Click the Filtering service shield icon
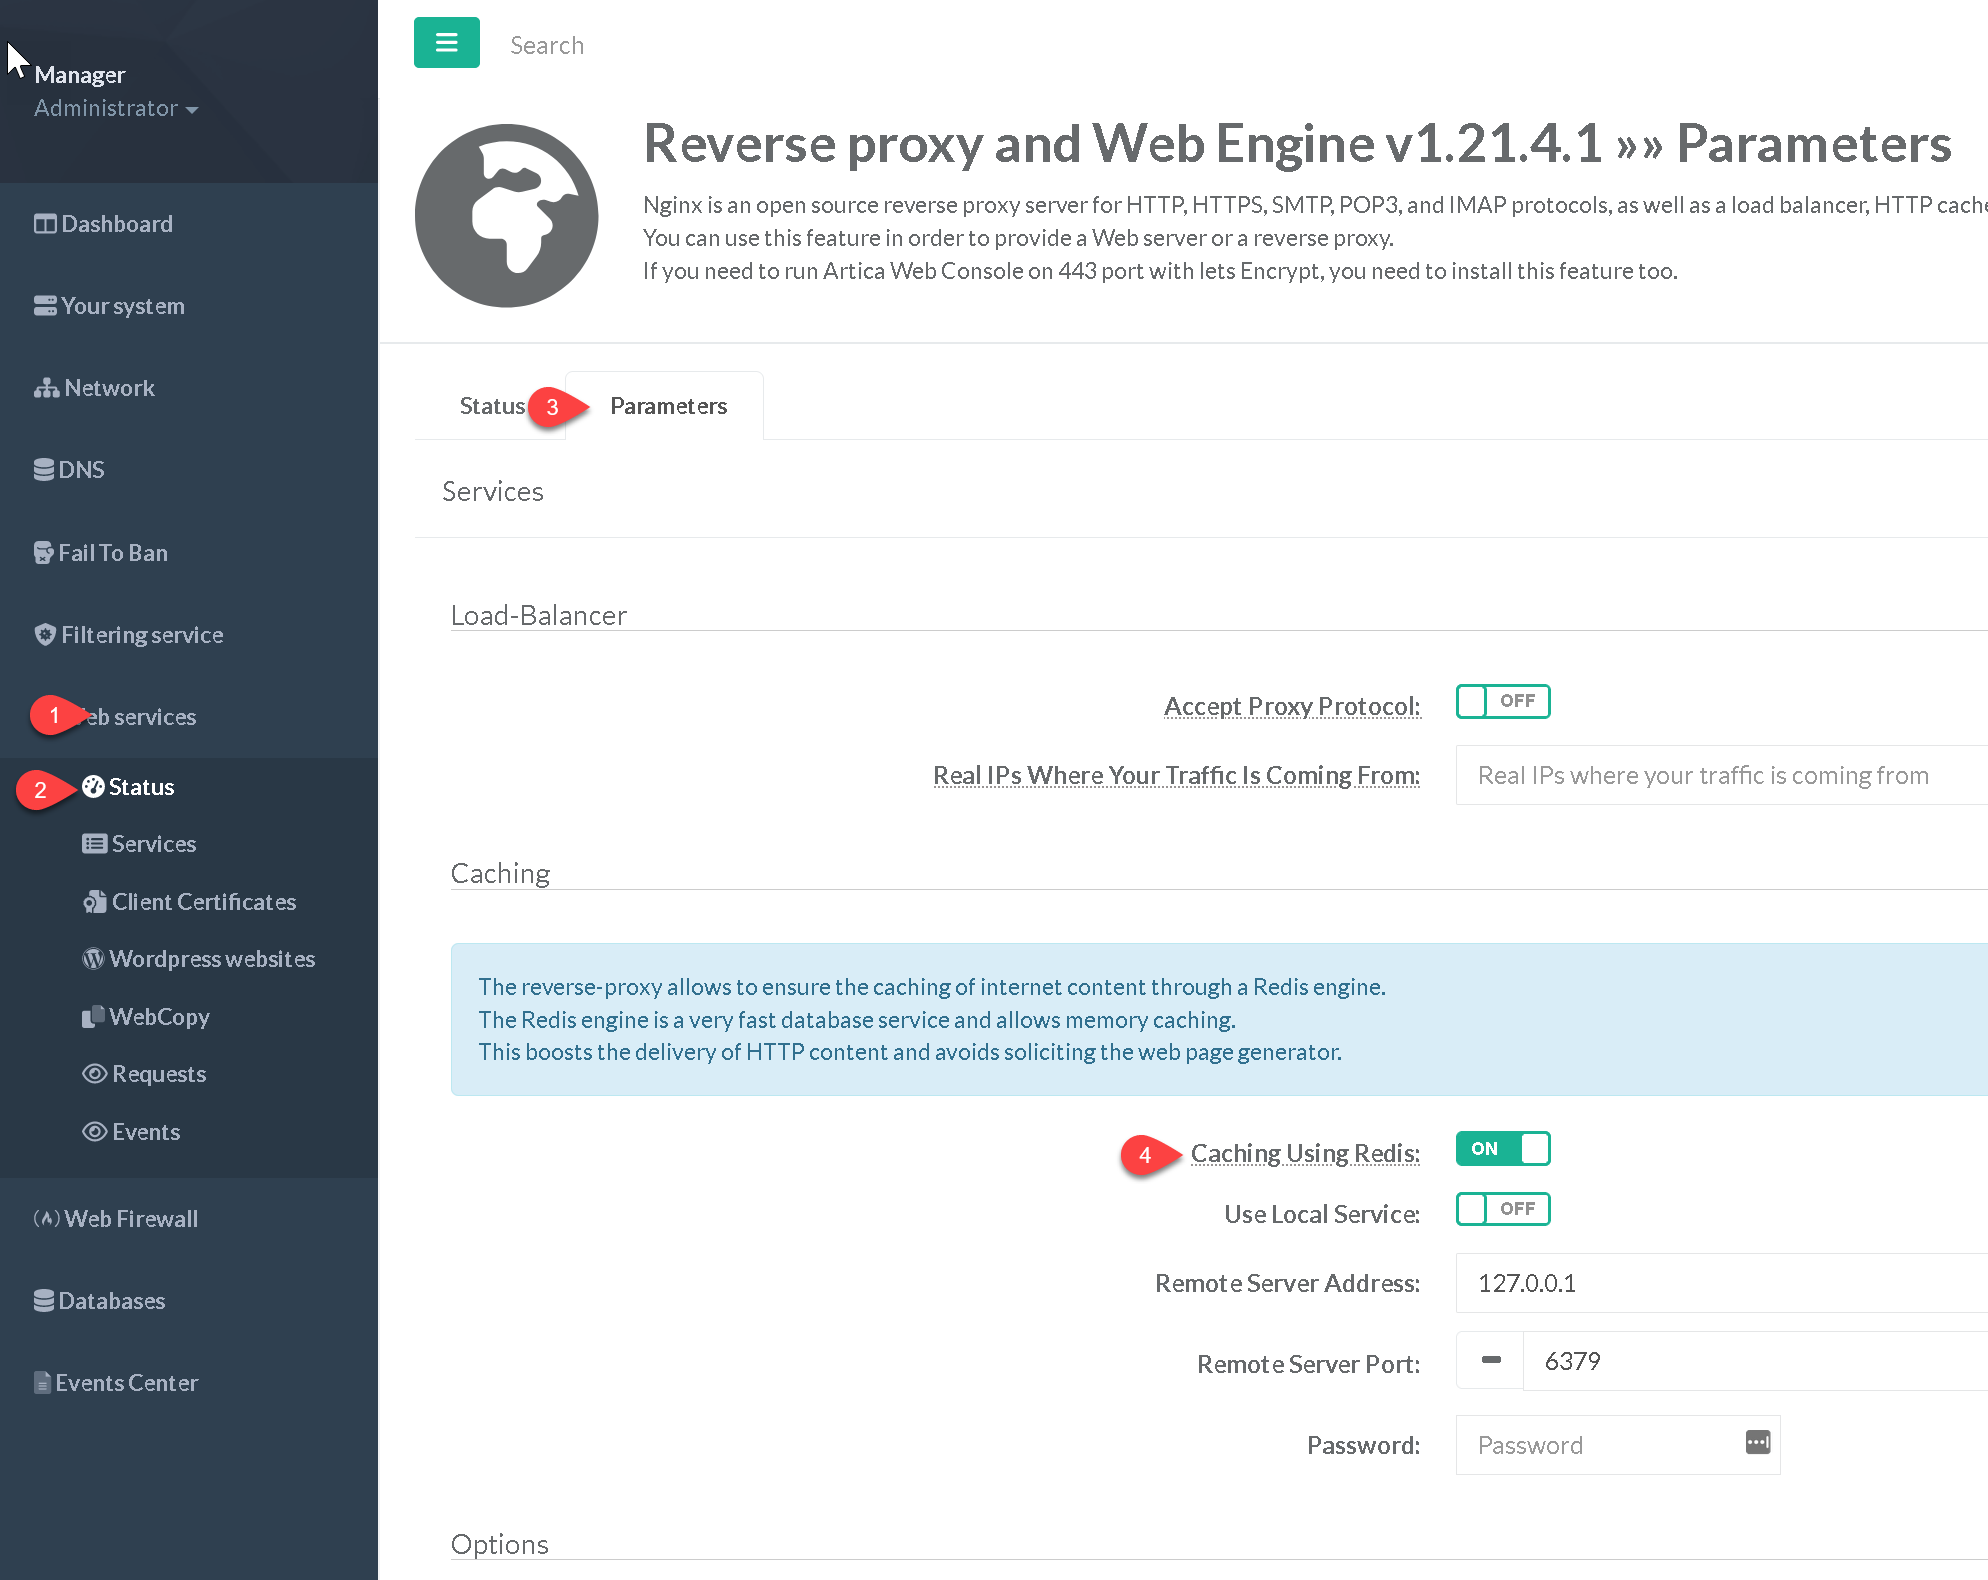 point(45,635)
